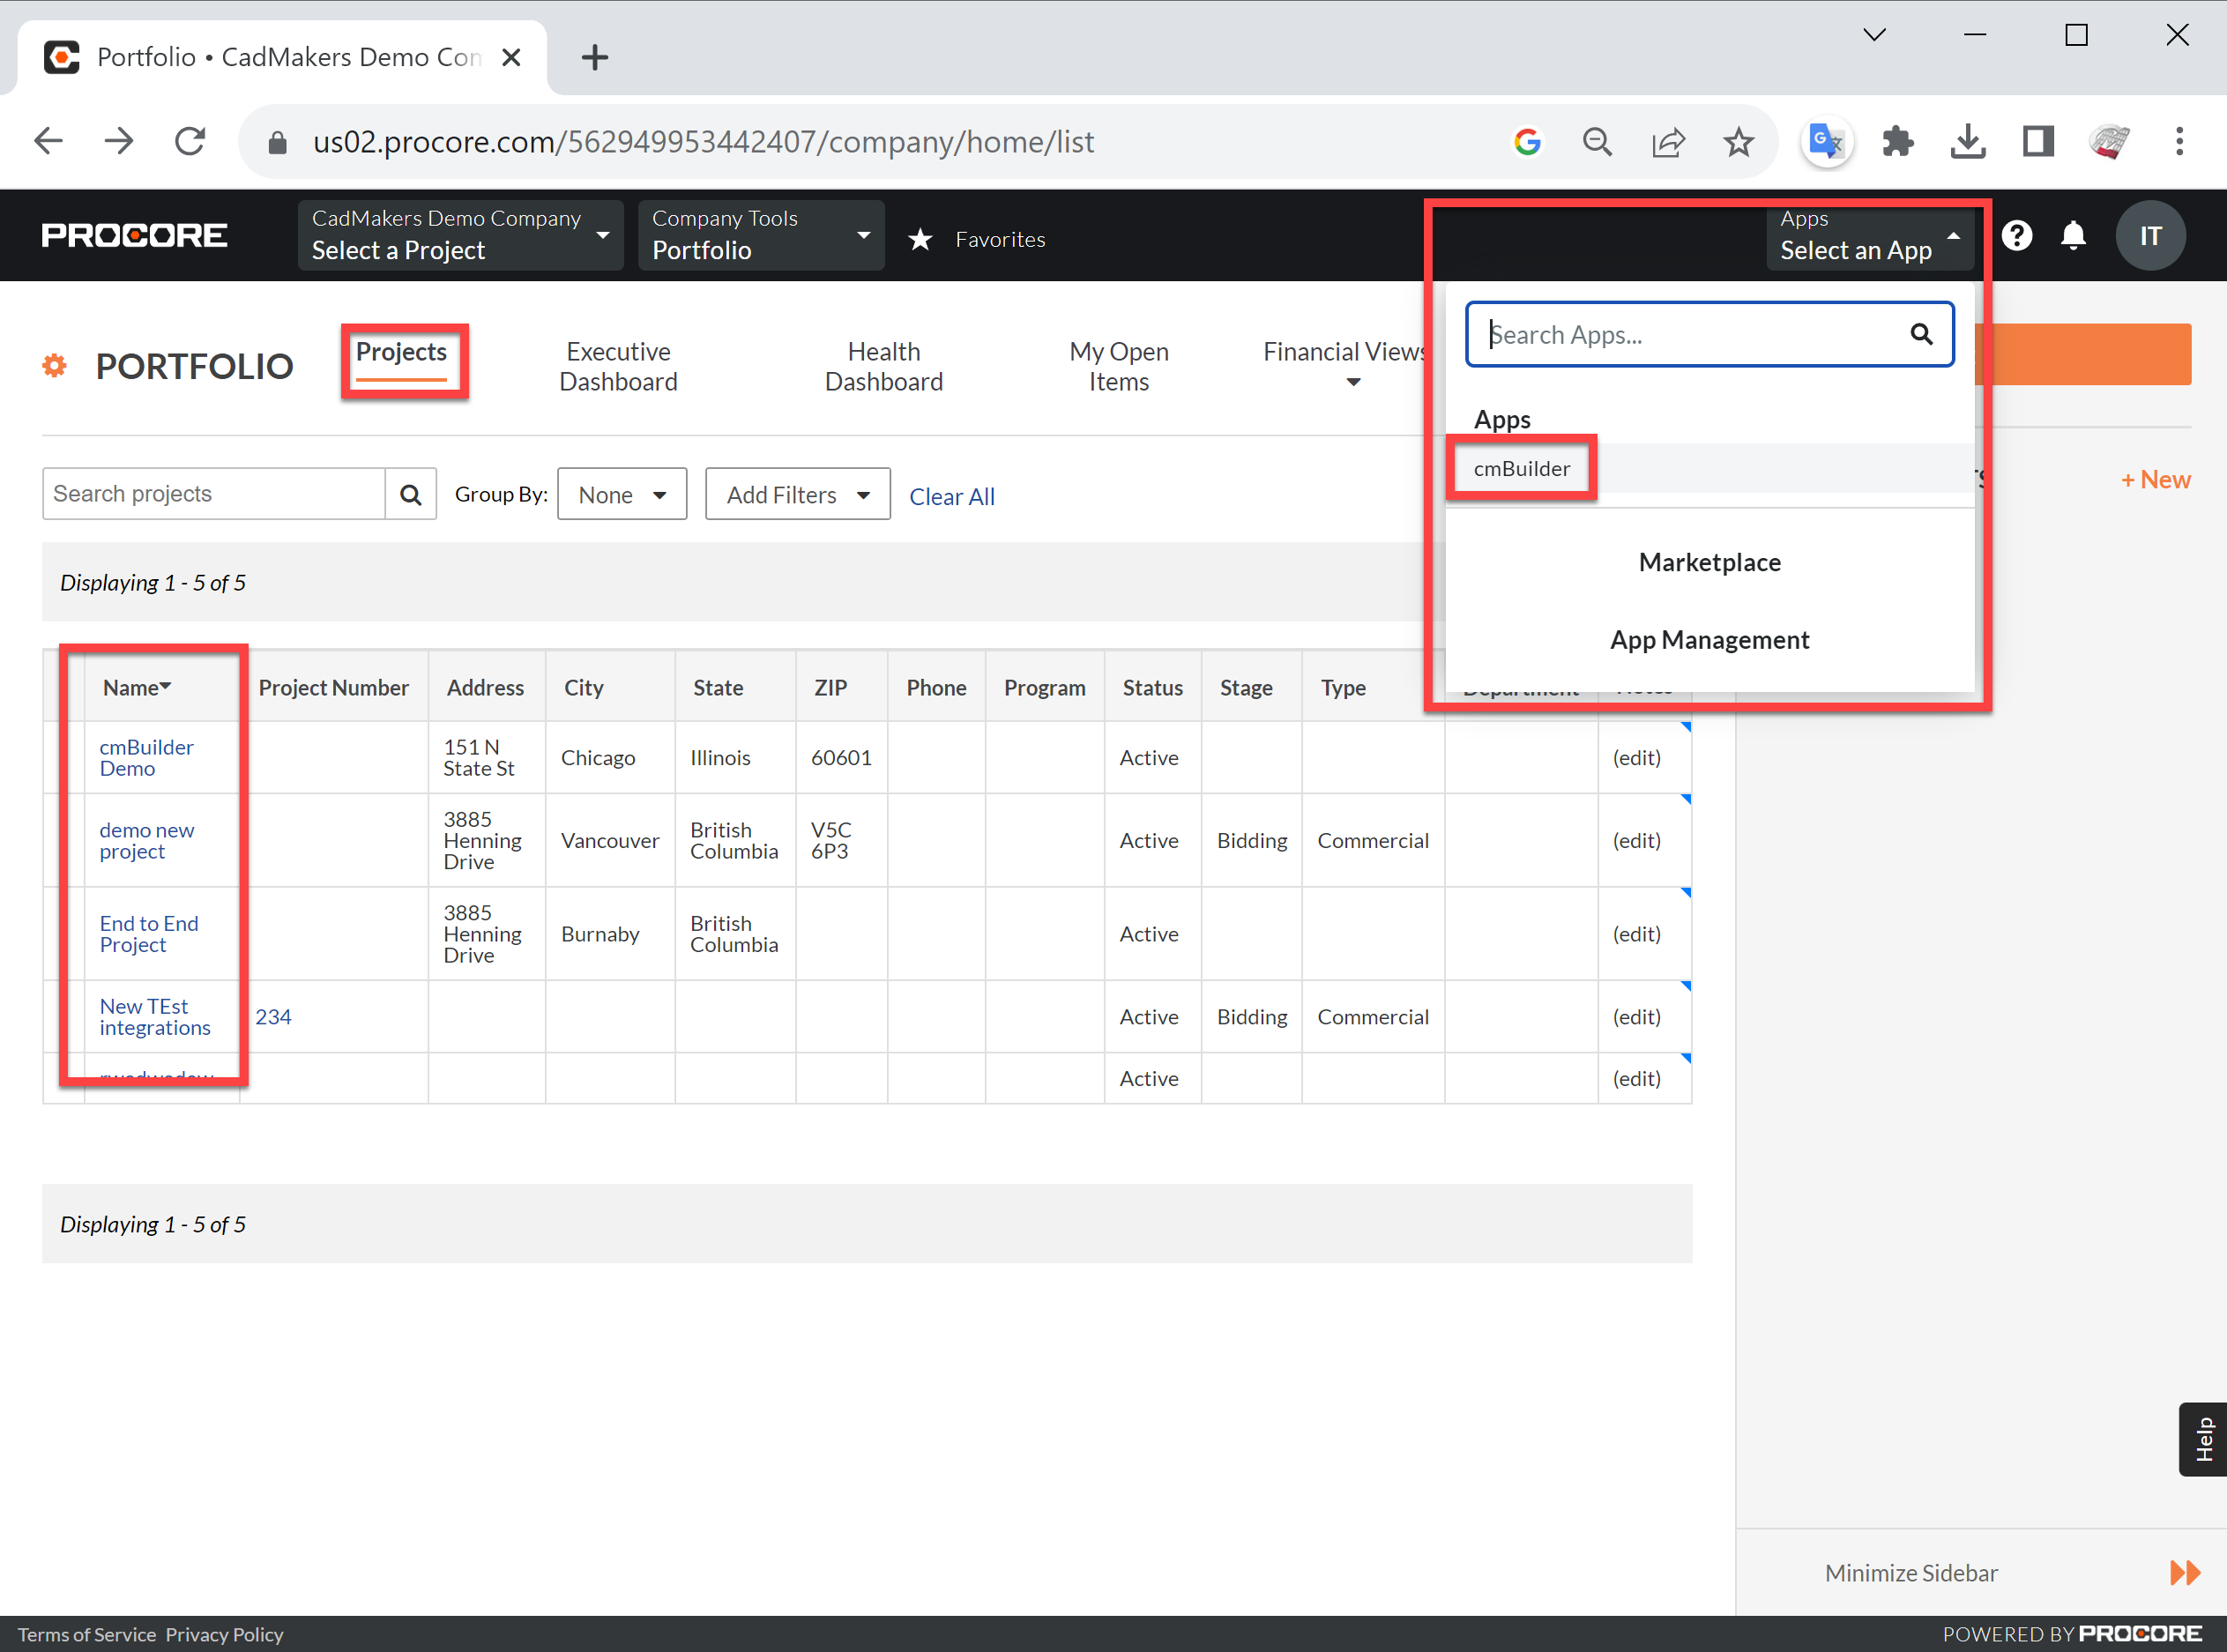This screenshot has width=2227, height=1652.
Task: Click the Favorites label in header
Action: [1000, 240]
